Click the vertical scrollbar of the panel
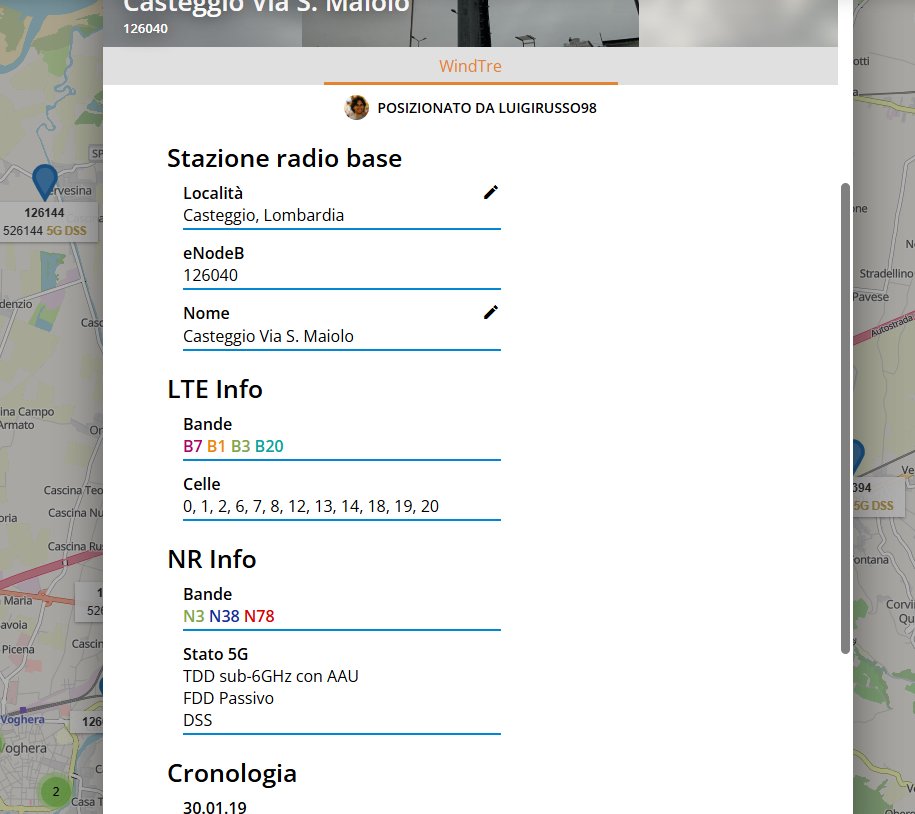The image size is (915, 814). pos(845,418)
